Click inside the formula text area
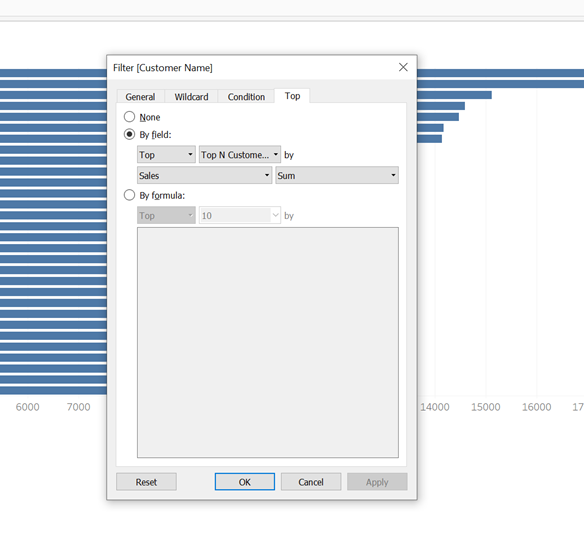Viewport: 584px width, 559px height. [268, 343]
